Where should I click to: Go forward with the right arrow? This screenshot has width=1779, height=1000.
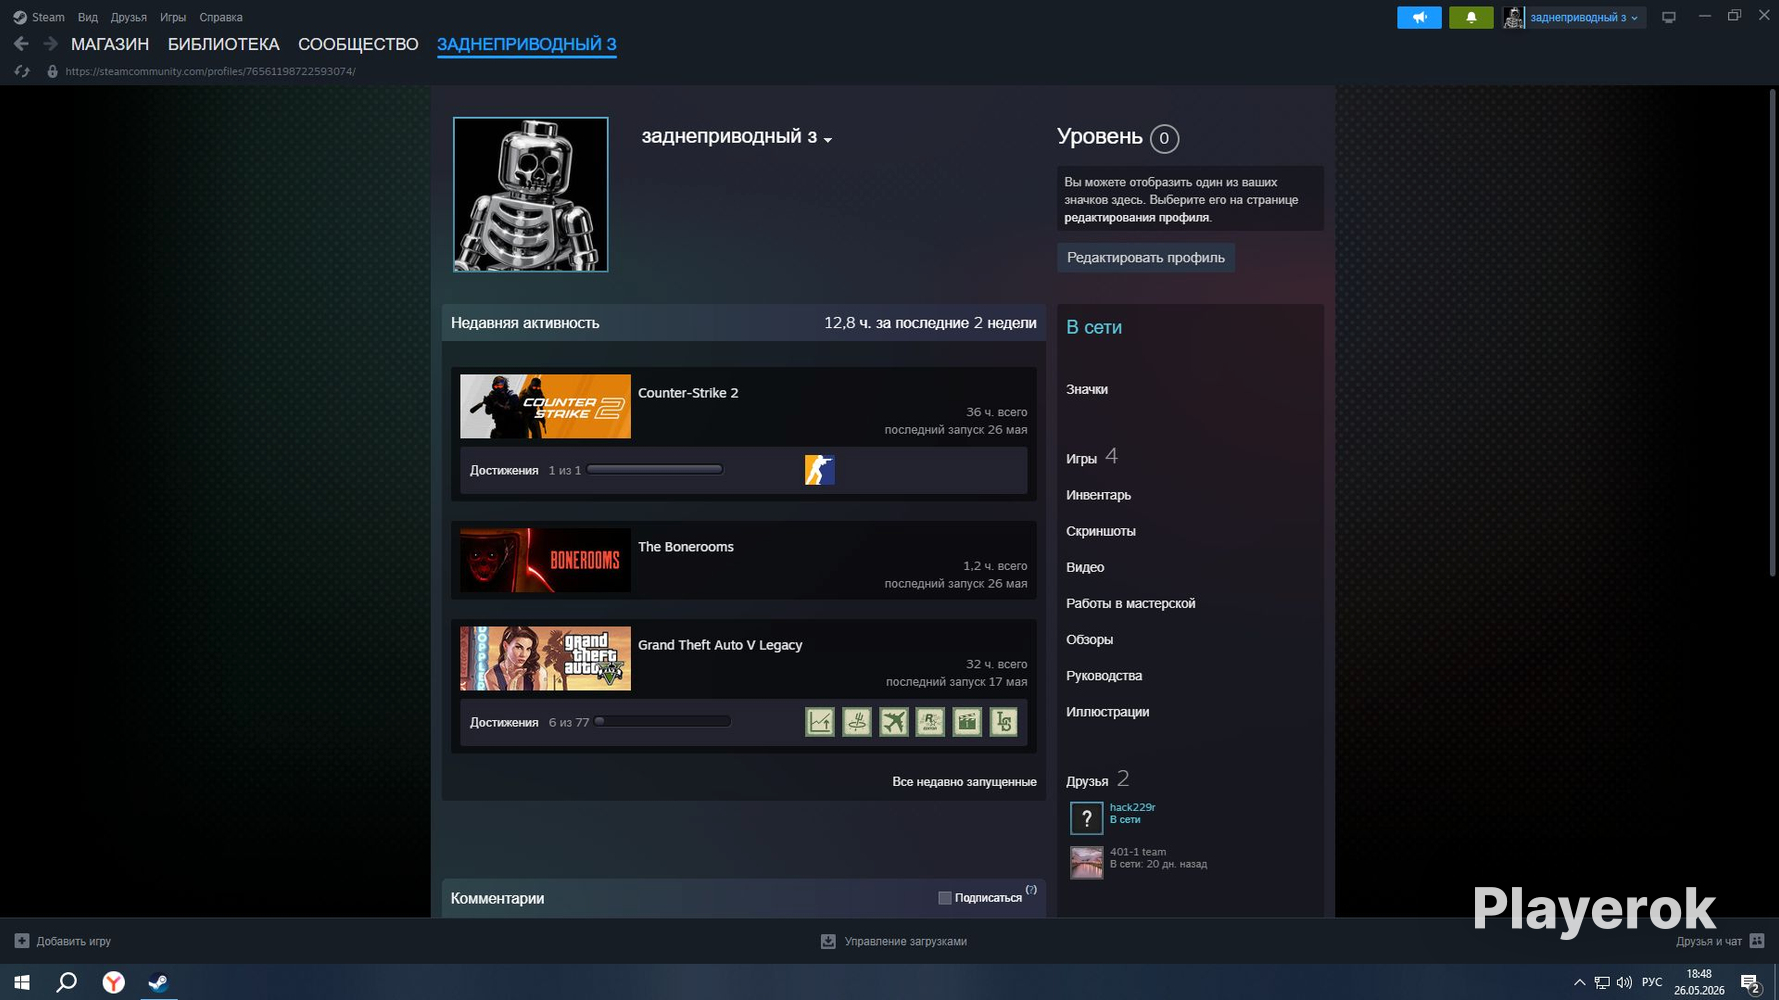(x=50, y=44)
